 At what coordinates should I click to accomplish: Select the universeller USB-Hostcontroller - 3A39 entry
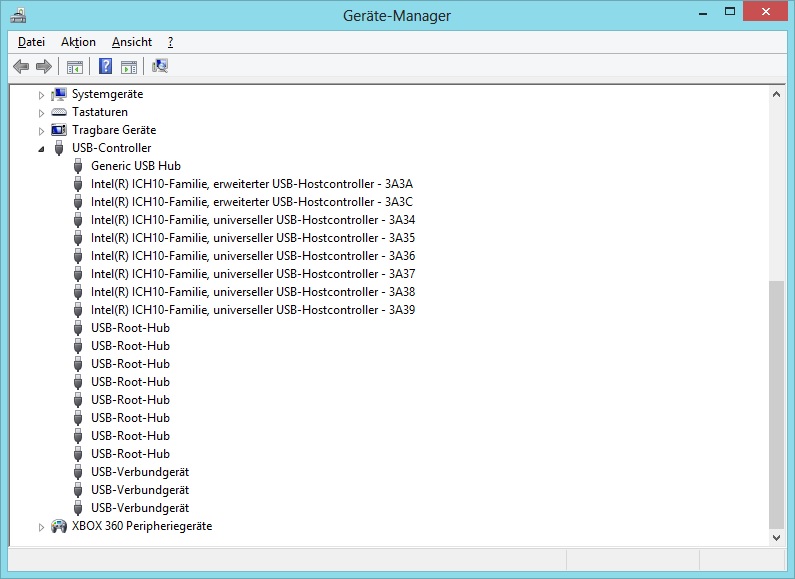[x=253, y=310]
